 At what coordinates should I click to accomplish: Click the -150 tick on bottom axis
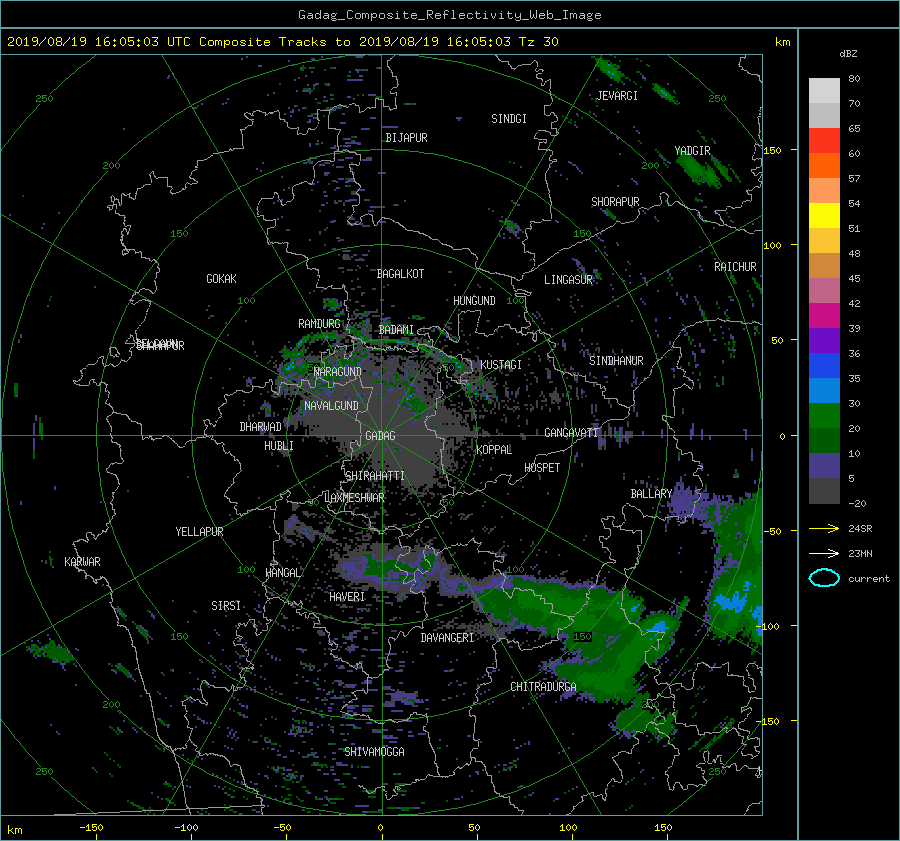[x=91, y=827]
